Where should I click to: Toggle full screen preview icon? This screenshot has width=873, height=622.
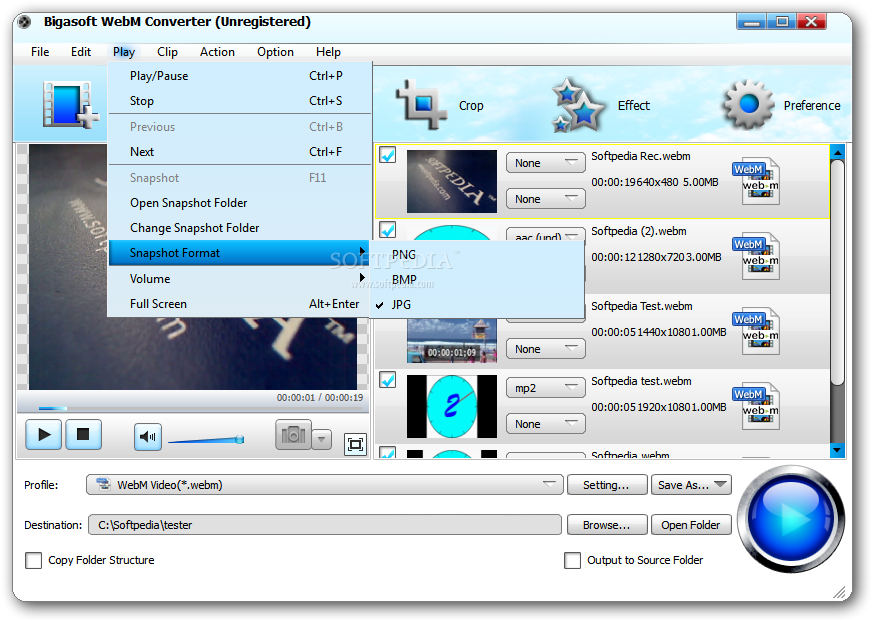tap(355, 444)
